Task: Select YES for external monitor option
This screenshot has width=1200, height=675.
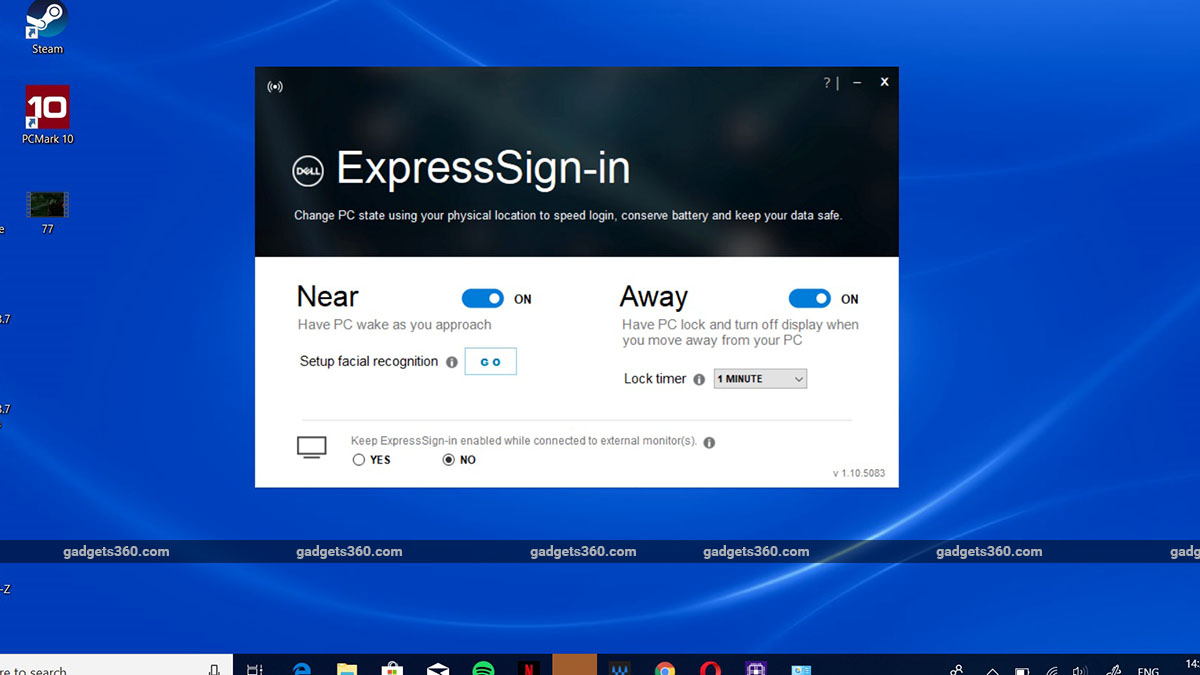Action: [359, 460]
